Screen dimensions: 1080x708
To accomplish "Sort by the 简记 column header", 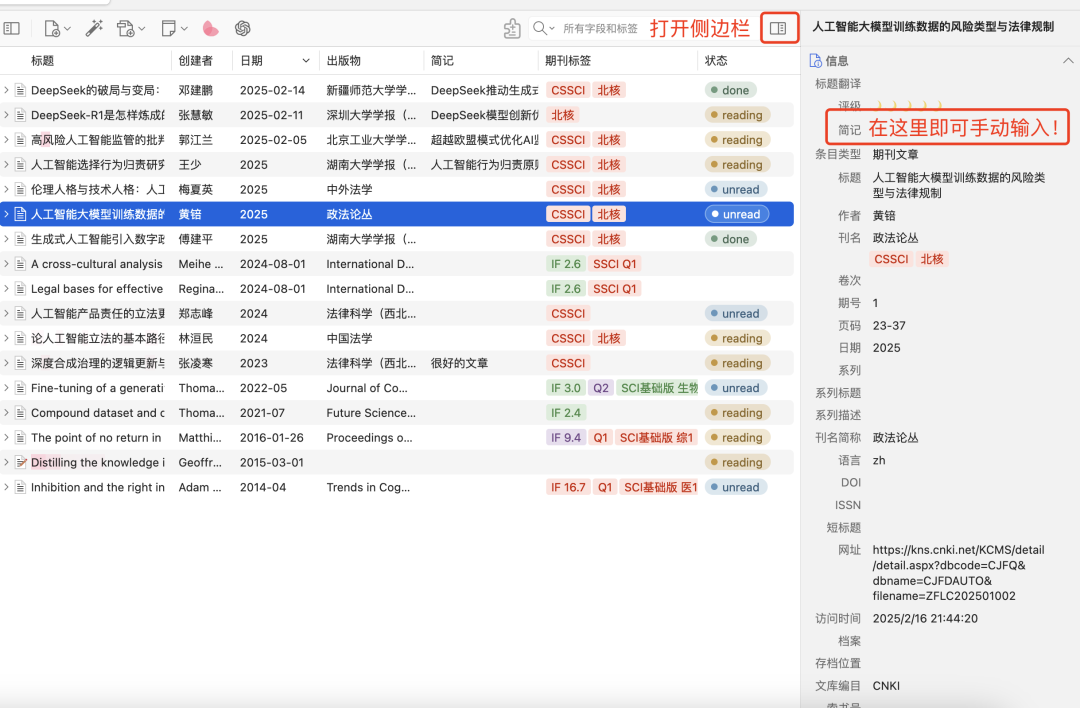I will 442,61.
